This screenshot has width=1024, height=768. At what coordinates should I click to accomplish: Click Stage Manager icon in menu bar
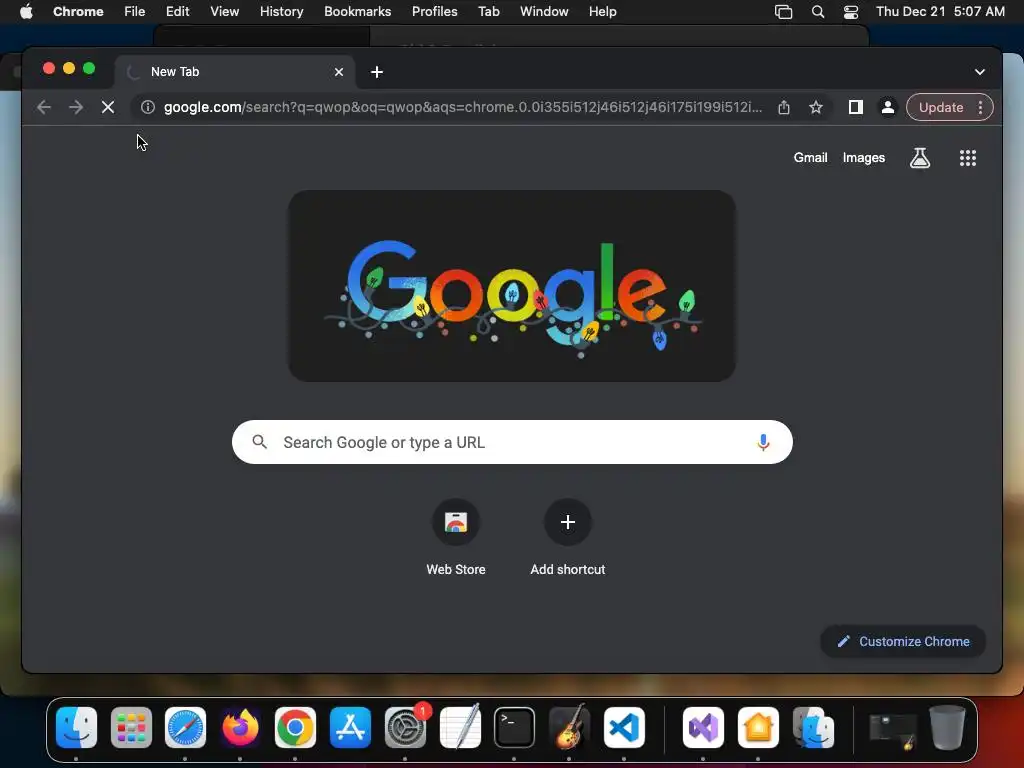point(783,11)
